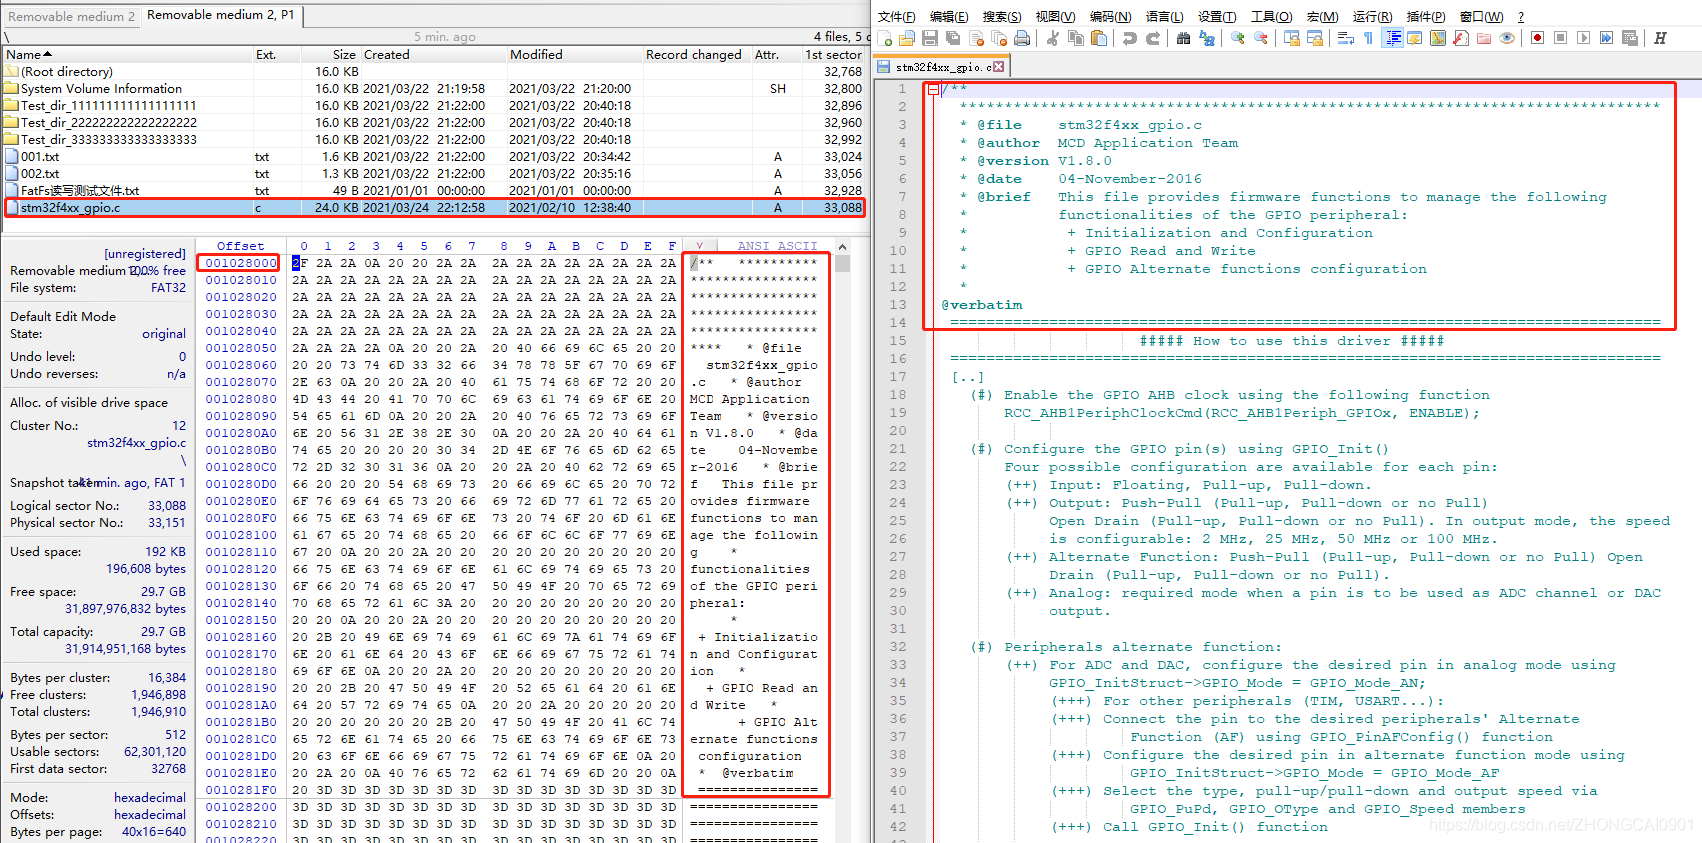This screenshot has width=1702, height=843.
Task: Click the New file icon in Notepad++ toolbar
Action: click(x=885, y=38)
